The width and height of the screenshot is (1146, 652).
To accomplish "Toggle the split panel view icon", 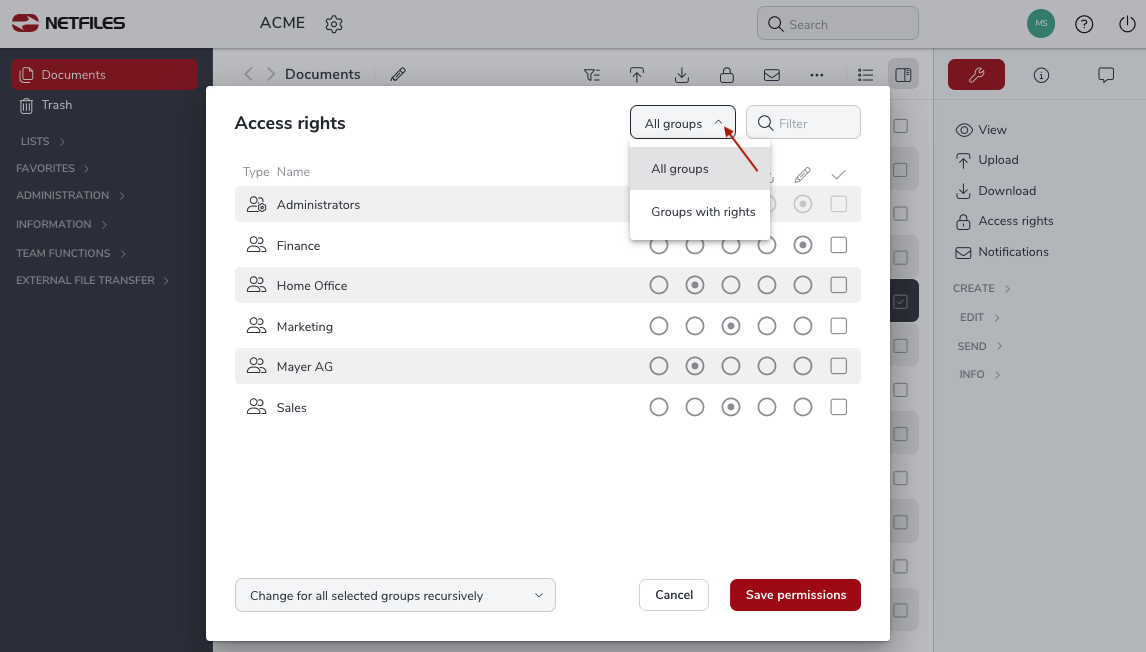I will pos(903,75).
